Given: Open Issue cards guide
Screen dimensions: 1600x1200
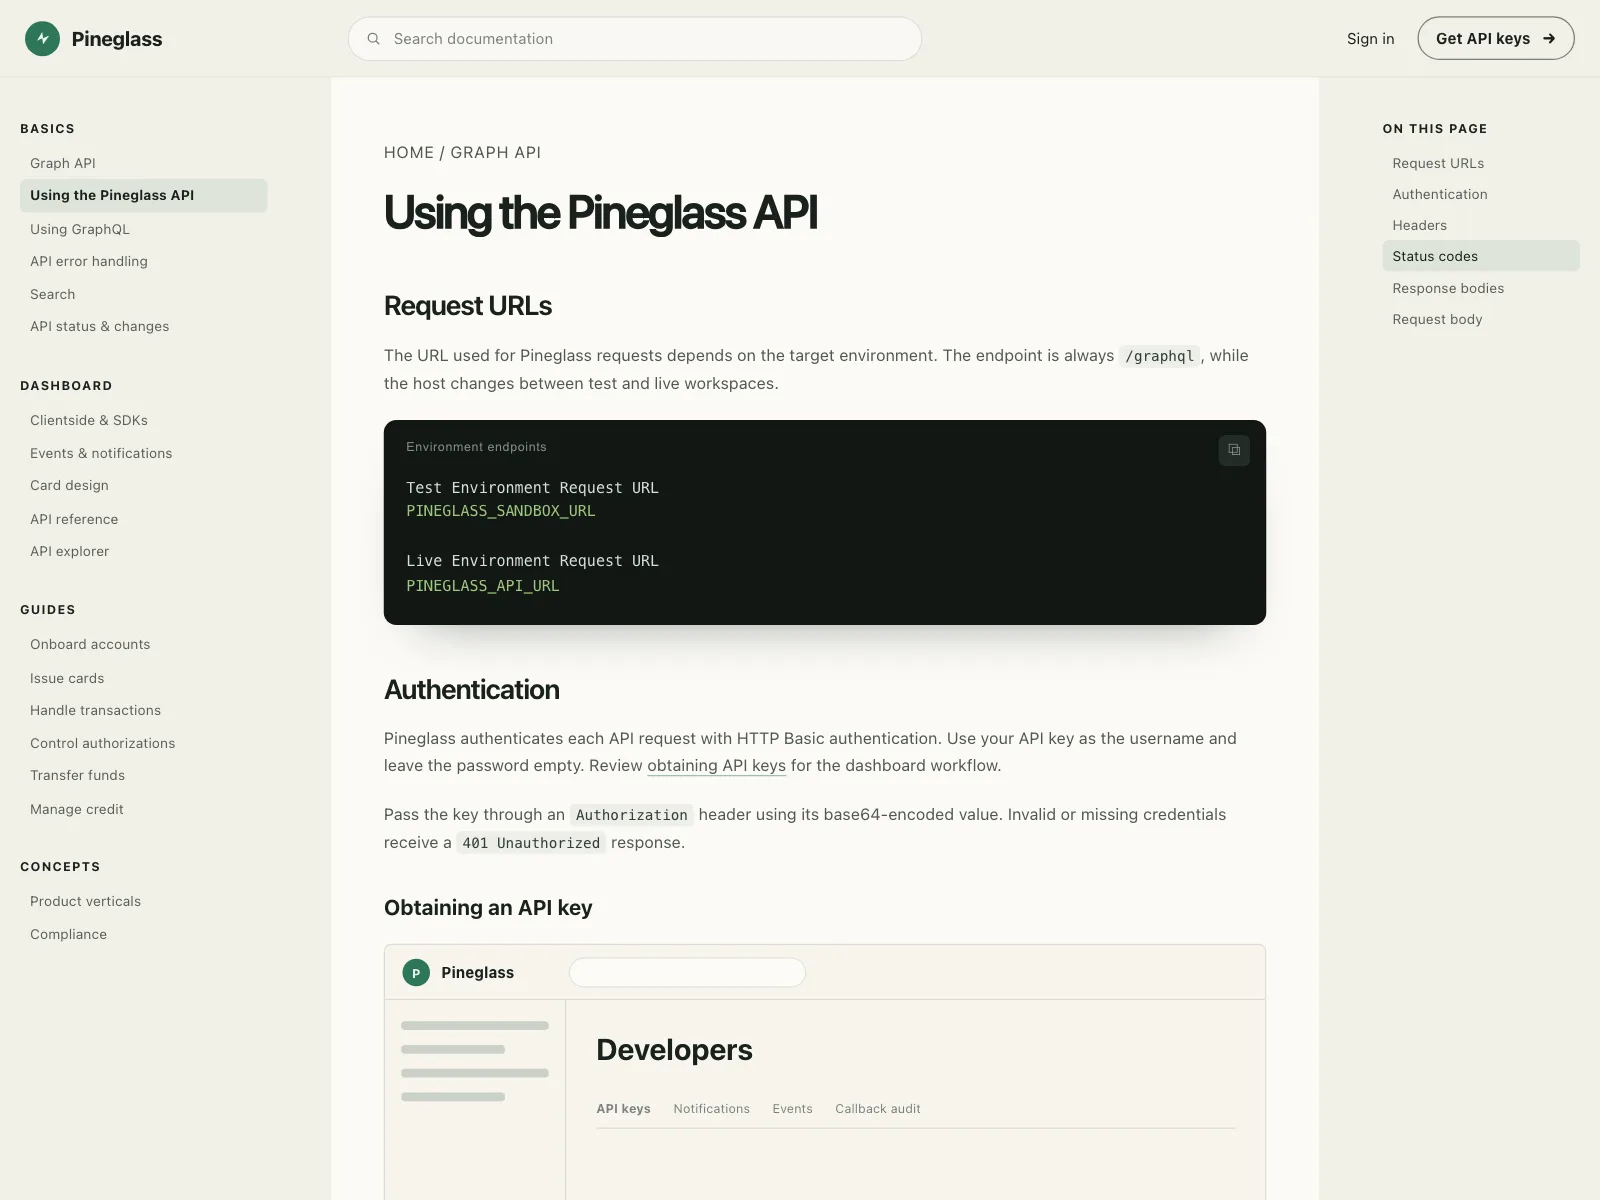Looking at the screenshot, I should click(67, 678).
